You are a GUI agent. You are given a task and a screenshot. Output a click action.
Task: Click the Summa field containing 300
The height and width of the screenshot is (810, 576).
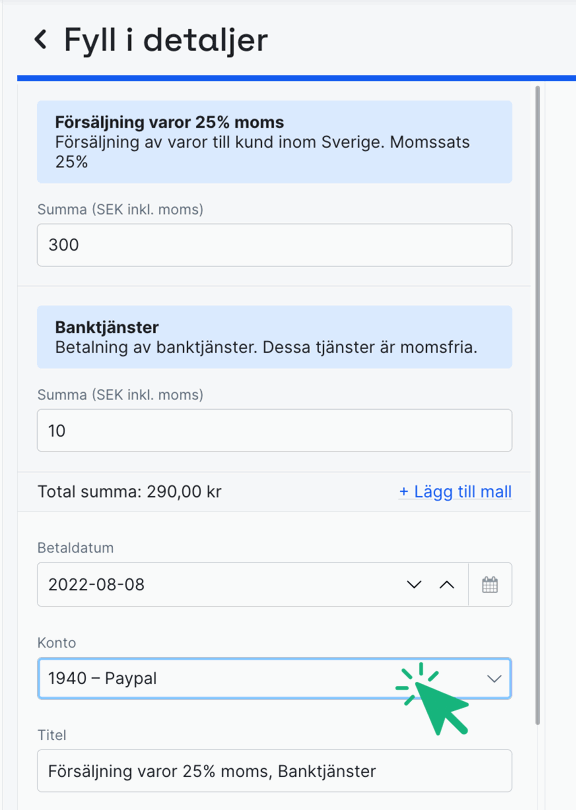click(274, 244)
